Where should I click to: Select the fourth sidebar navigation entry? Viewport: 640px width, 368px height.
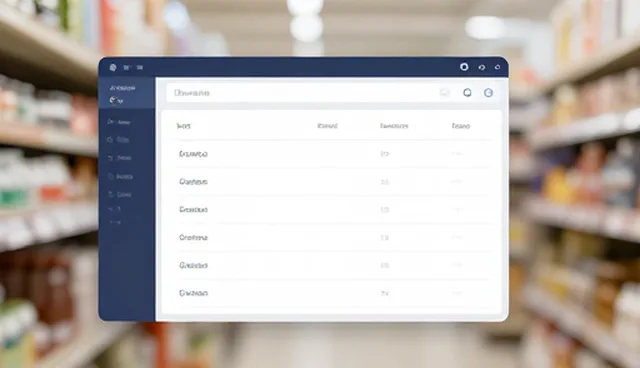(x=120, y=176)
